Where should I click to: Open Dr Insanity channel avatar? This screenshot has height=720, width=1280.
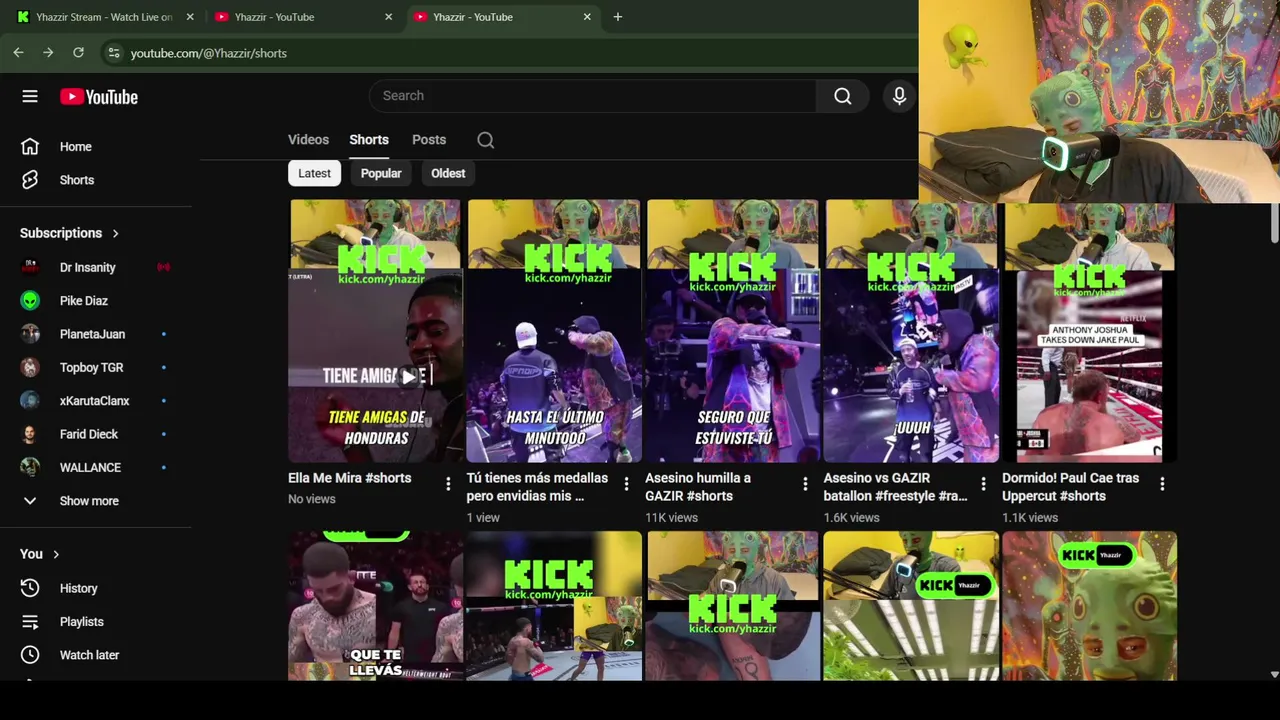coord(30,267)
